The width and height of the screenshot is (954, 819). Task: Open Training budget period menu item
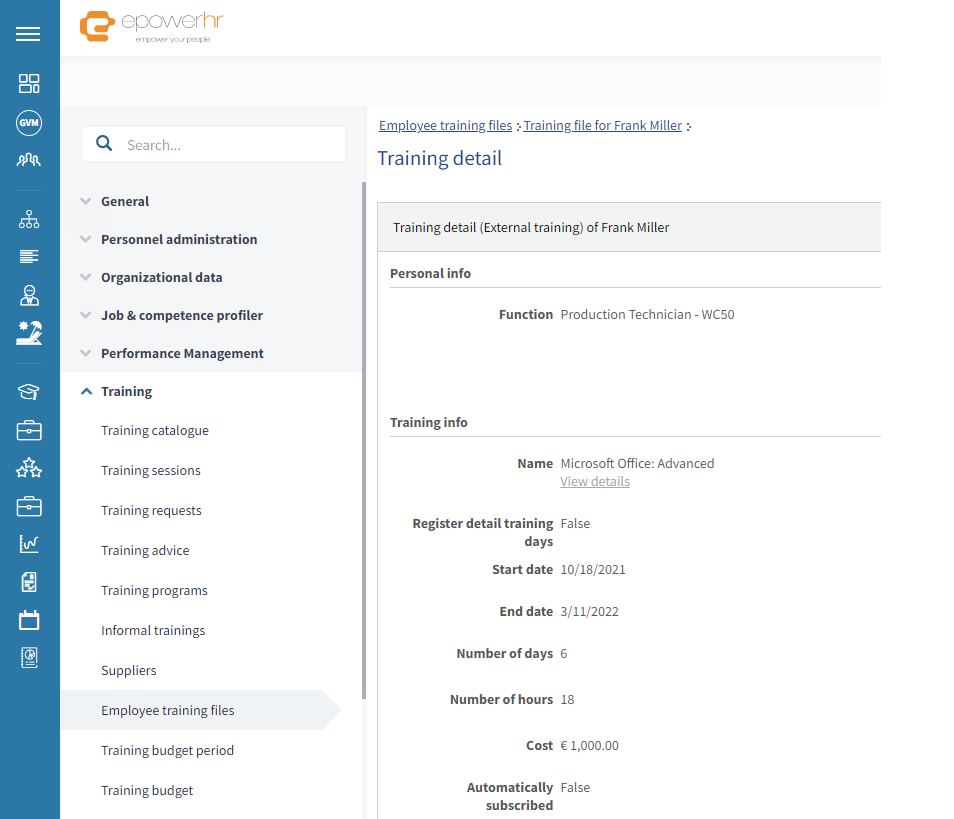(167, 750)
